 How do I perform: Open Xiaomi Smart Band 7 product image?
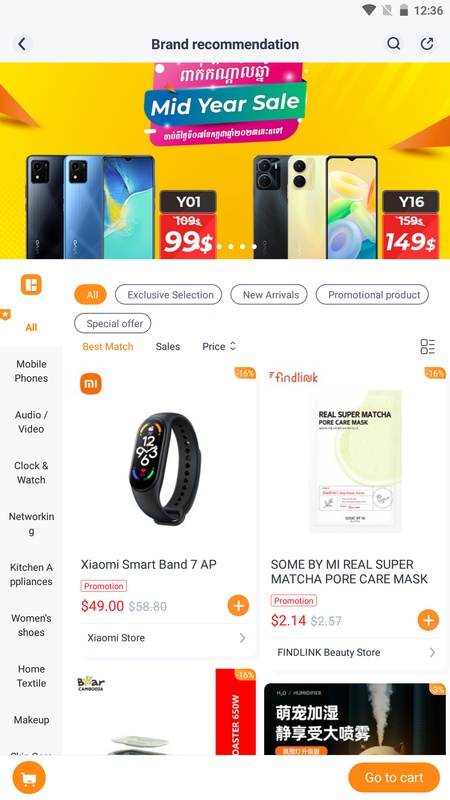click(x=164, y=468)
